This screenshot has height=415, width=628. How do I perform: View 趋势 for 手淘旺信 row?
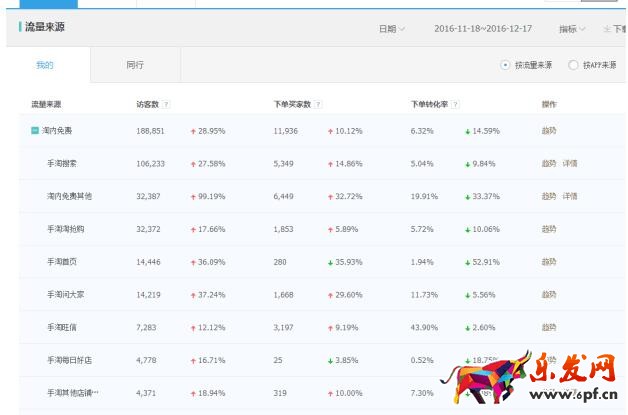click(549, 327)
